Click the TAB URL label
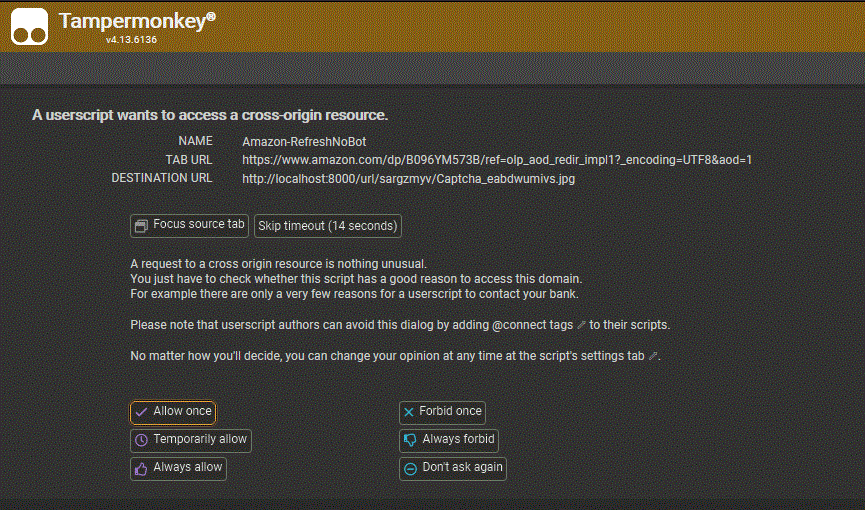The height and width of the screenshot is (510, 865). 189,160
